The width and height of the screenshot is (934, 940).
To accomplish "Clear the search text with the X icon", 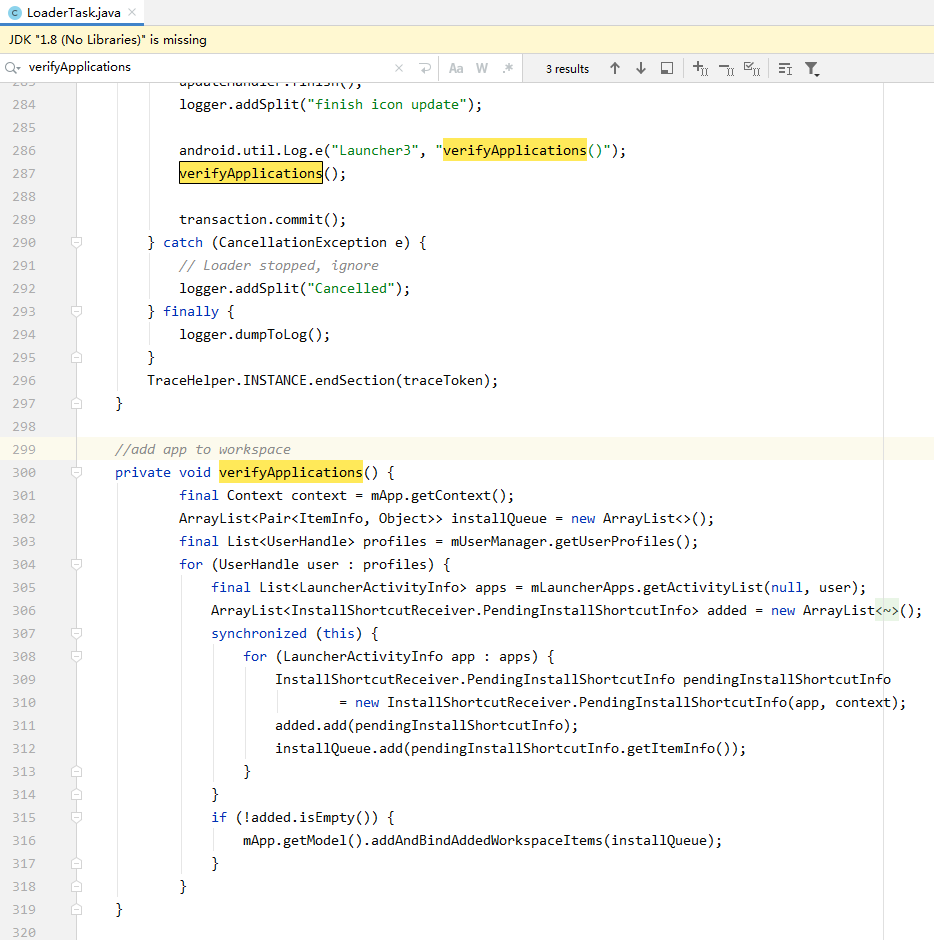I will [399, 68].
